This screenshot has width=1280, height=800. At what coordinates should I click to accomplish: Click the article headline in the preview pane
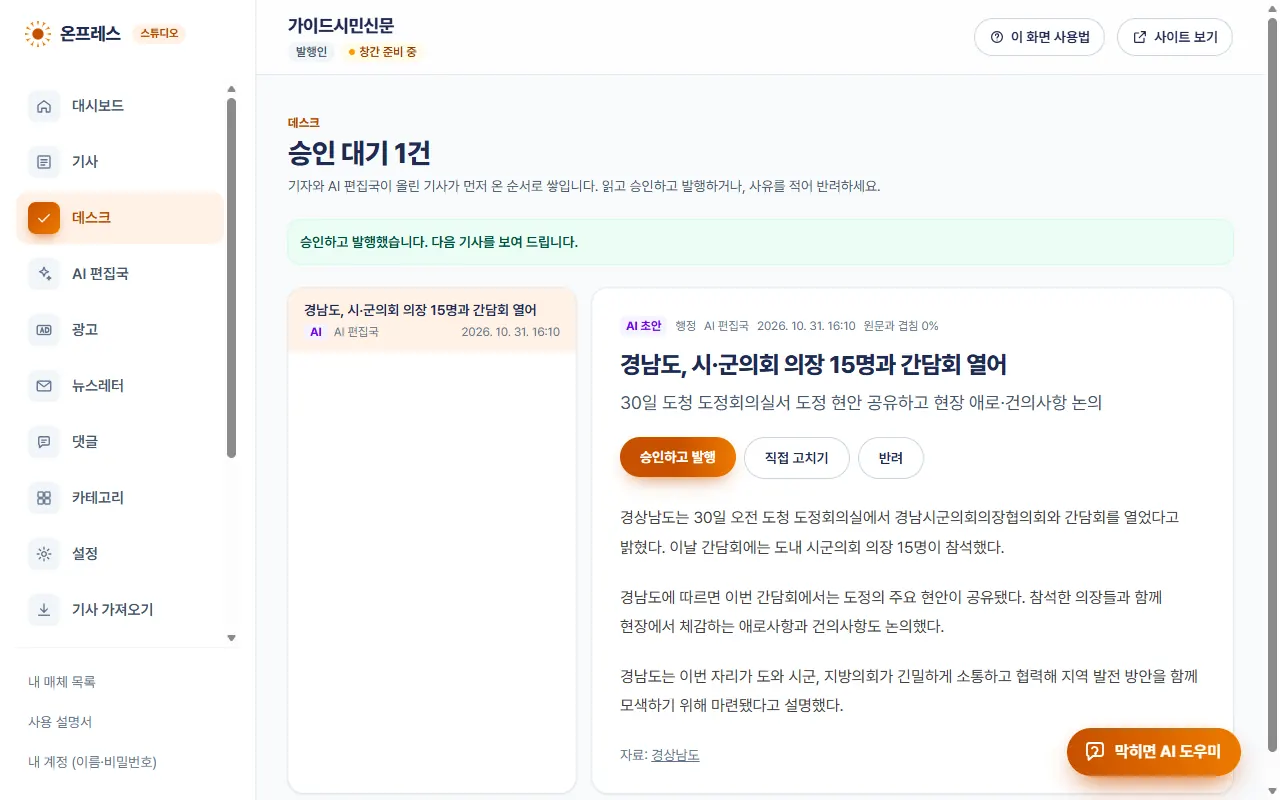point(813,364)
